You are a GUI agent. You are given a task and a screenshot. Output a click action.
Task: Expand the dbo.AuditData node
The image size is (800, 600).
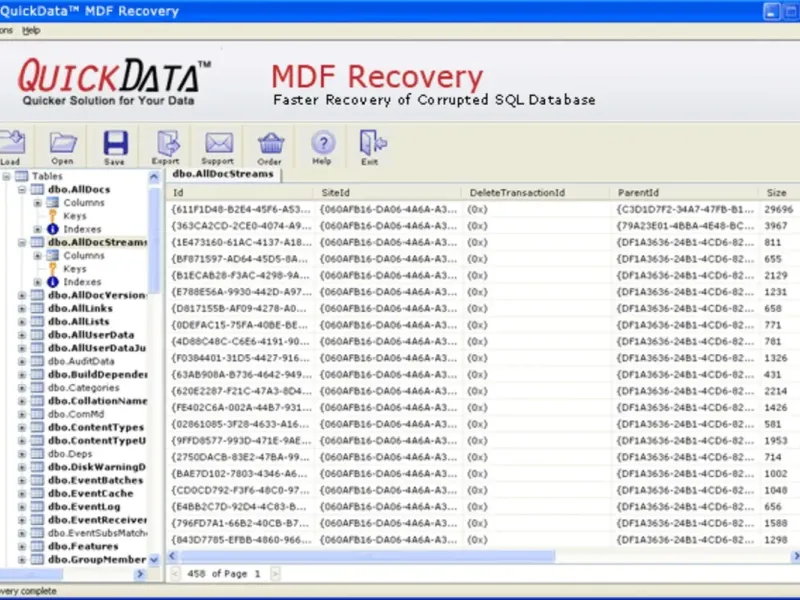22,362
